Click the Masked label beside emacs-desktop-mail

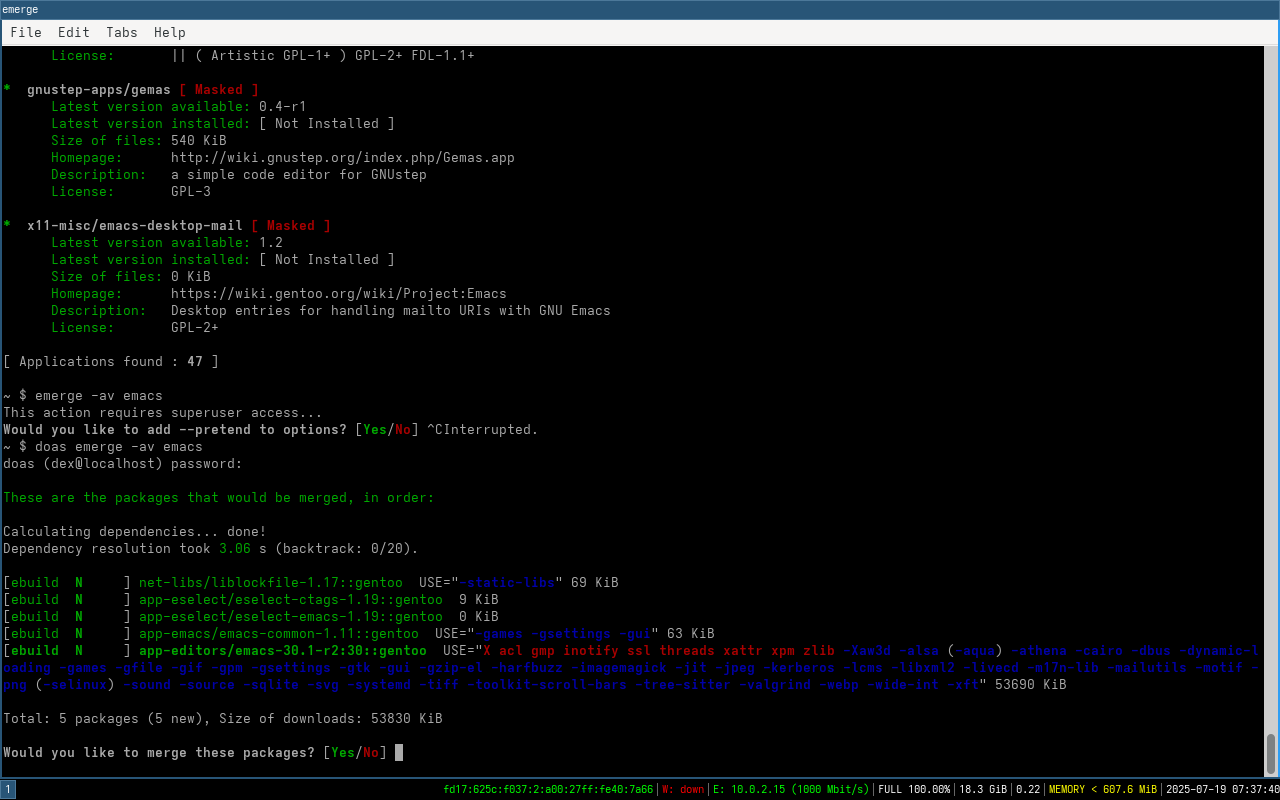[x=291, y=225]
